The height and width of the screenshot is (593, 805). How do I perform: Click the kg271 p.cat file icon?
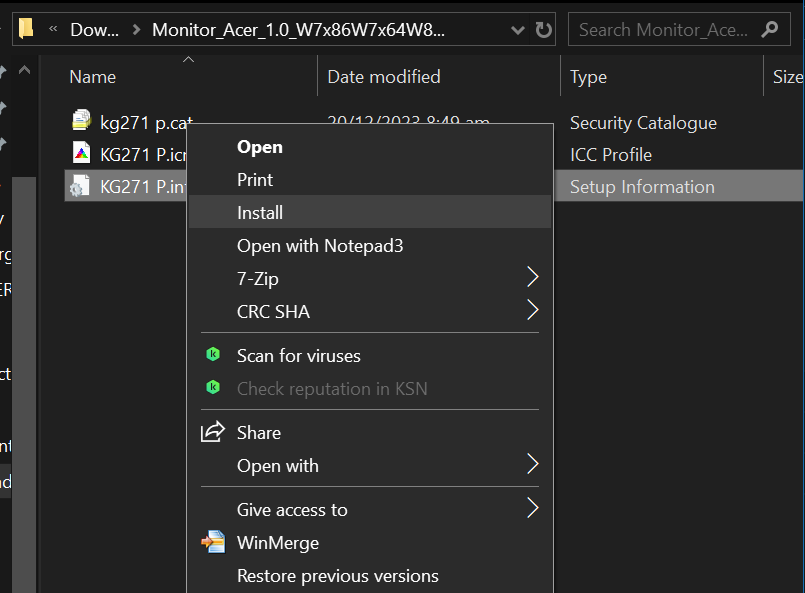pyautogui.click(x=81, y=122)
